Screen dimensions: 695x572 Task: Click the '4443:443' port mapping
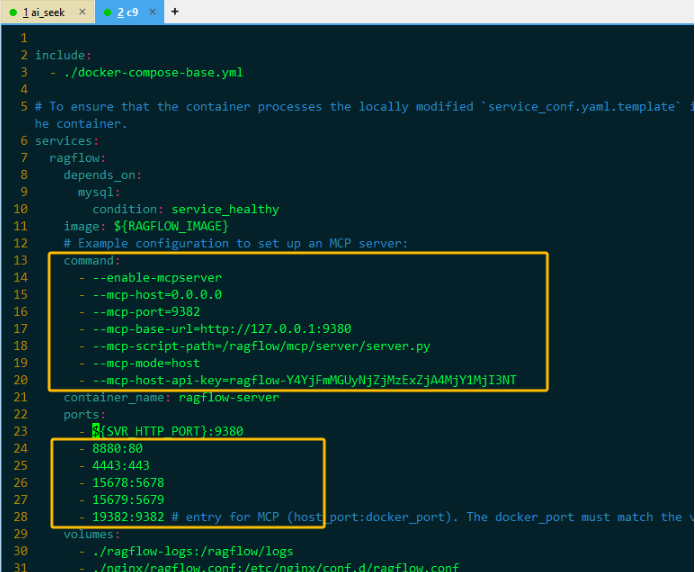[x=121, y=466]
